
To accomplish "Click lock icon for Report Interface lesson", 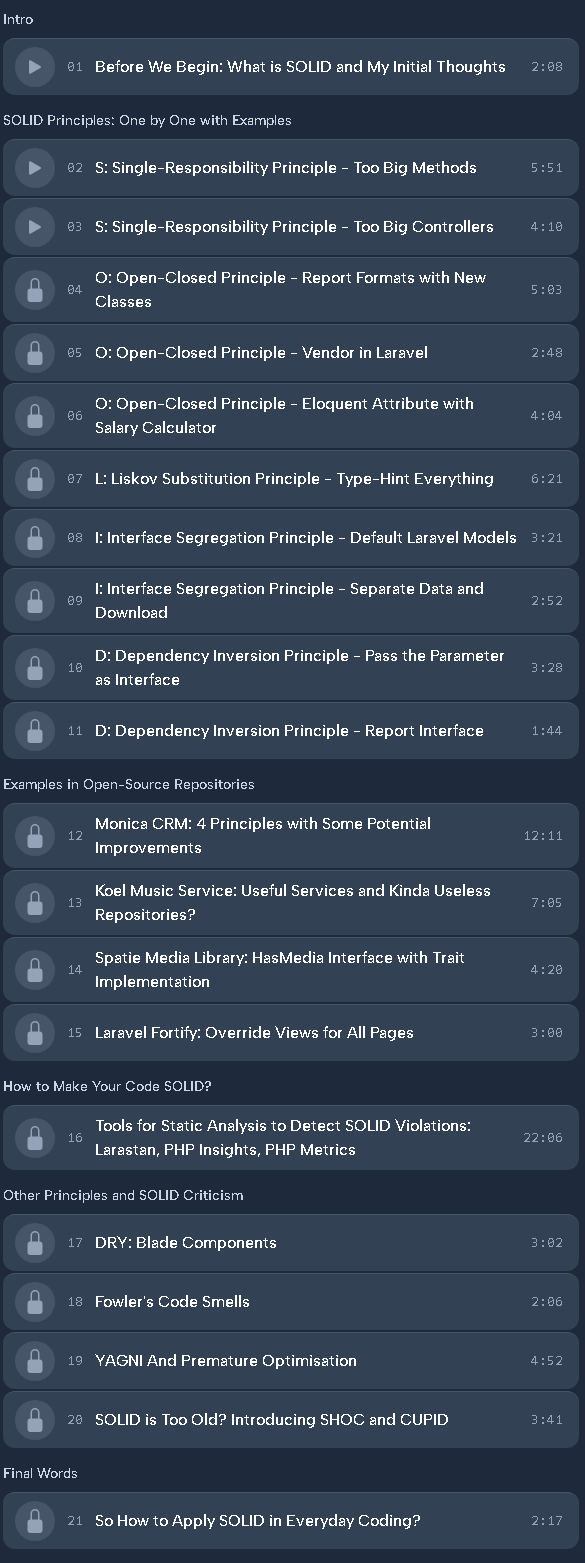I will (x=34, y=731).
